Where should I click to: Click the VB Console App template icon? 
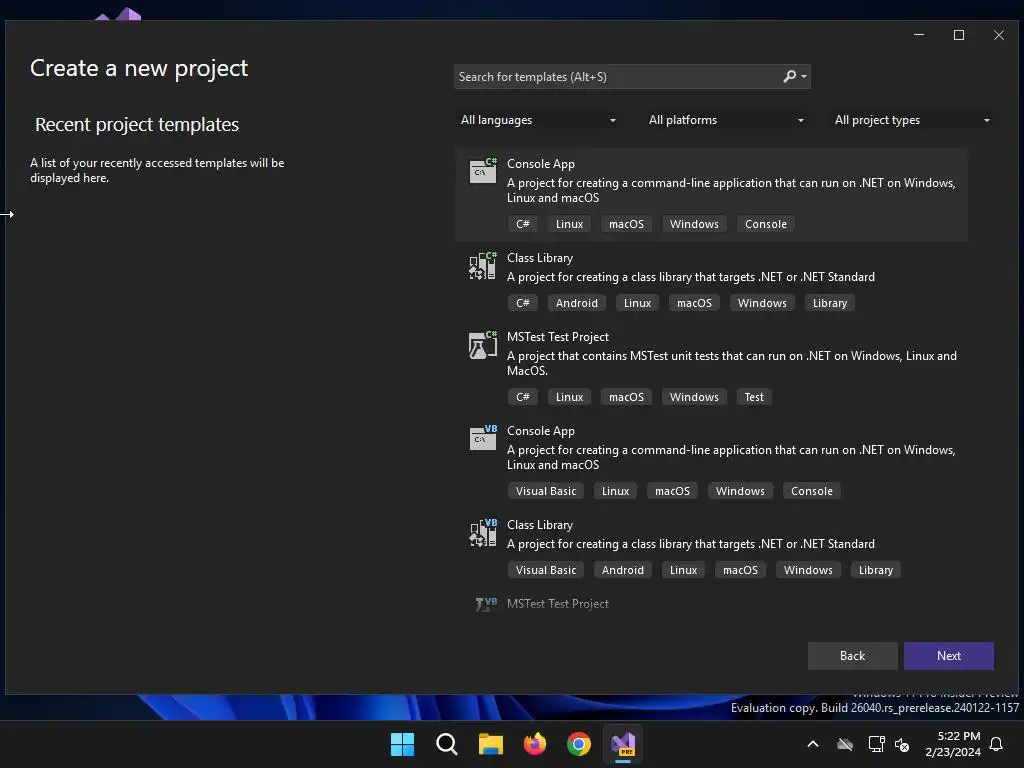483,438
